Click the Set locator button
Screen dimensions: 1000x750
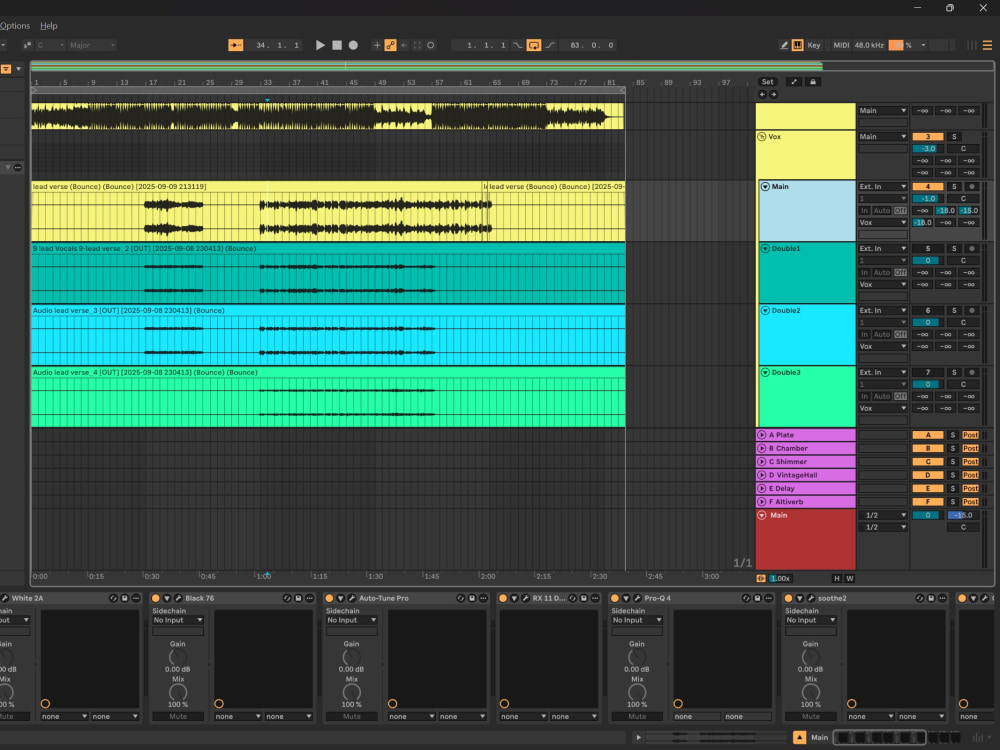tap(767, 82)
